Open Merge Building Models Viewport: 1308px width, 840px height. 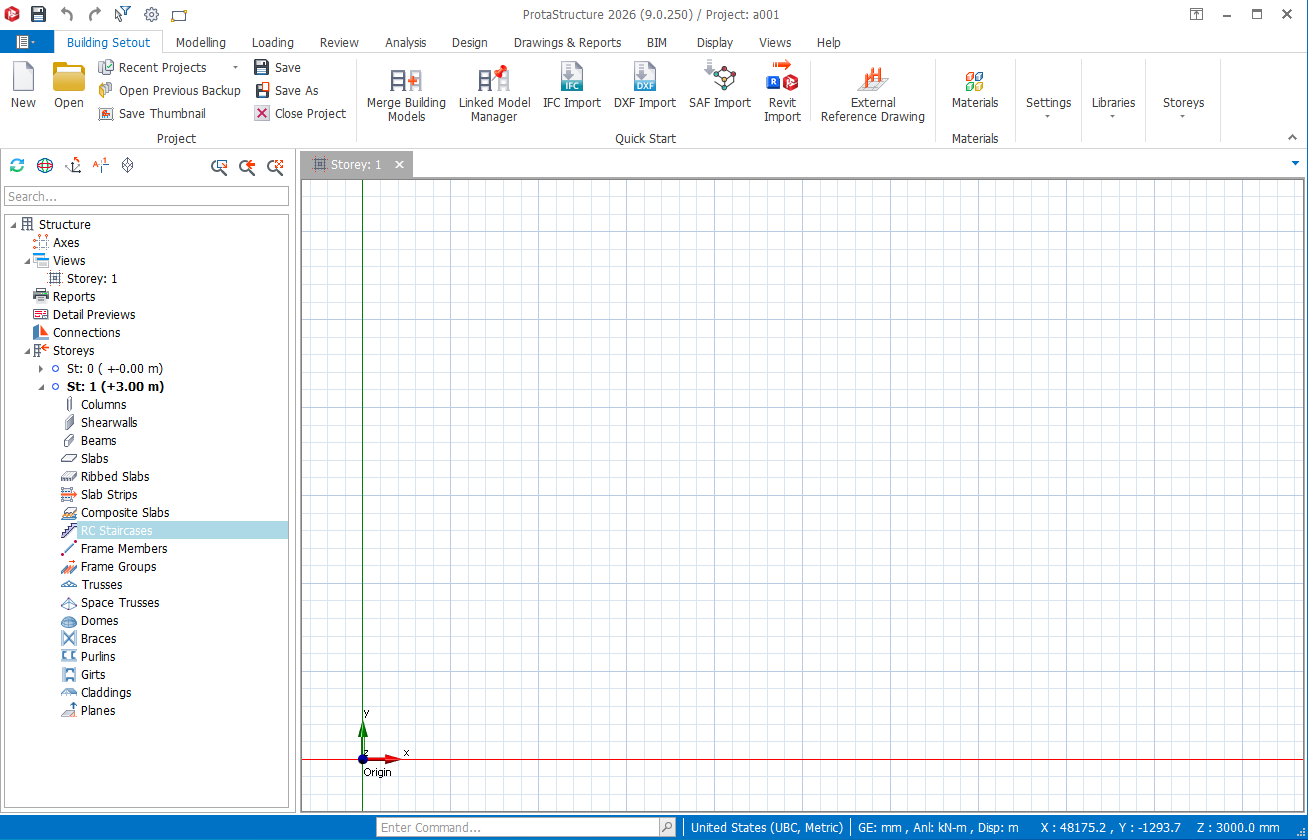pyautogui.click(x=406, y=80)
